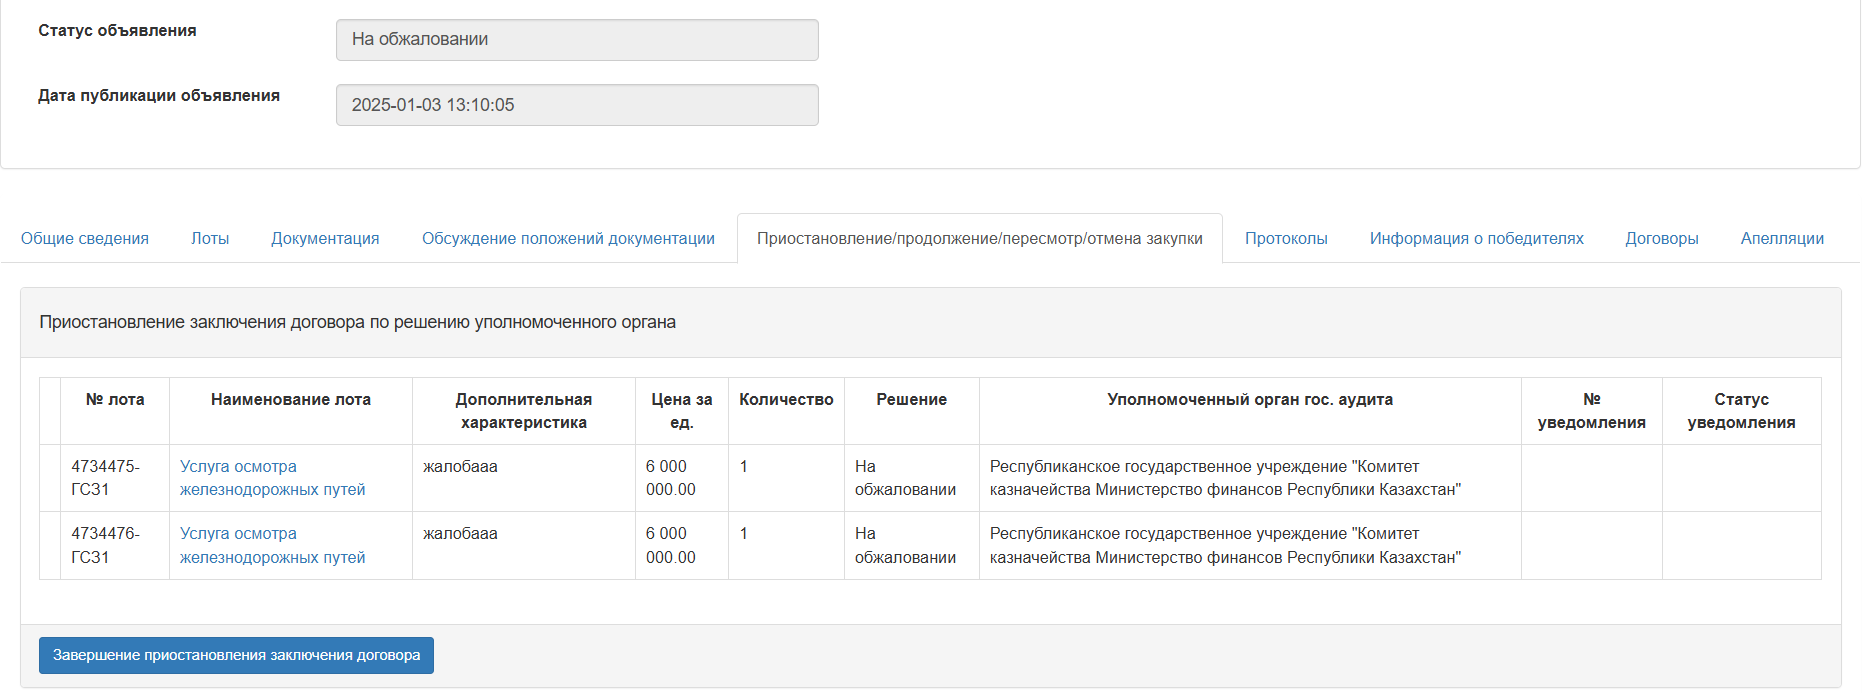Click the № уведомления column header
Viewport: 1870px width, 693px height.
click(x=1592, y=411)
